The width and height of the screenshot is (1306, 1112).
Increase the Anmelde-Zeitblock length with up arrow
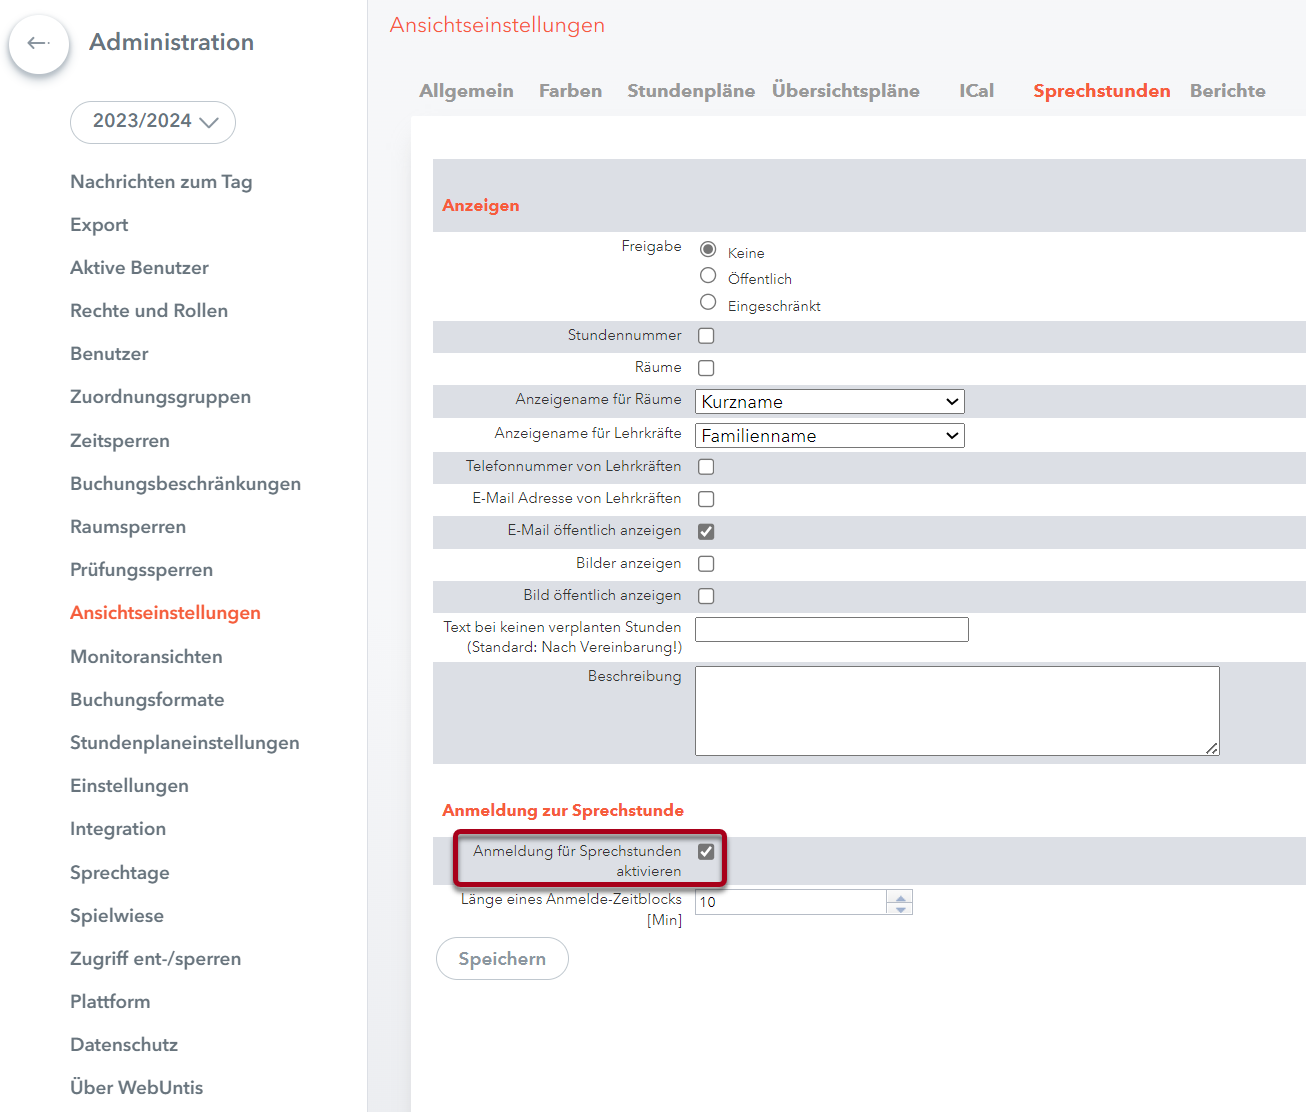coord(900,896)
